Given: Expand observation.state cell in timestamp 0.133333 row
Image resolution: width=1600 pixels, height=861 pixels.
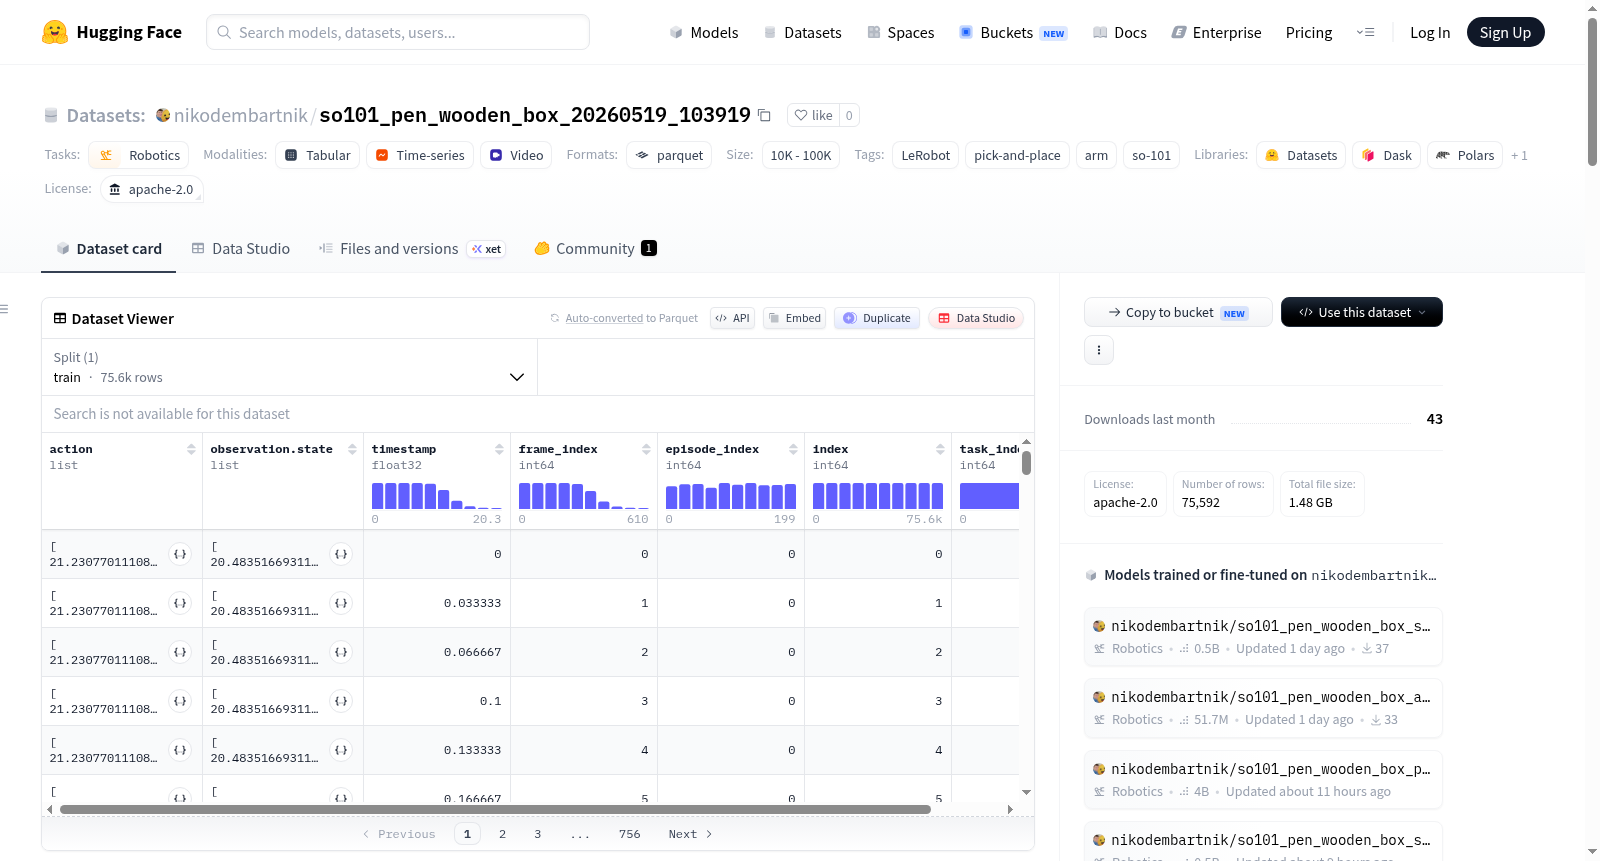Looking at the screenshot, I should [341, 750].
